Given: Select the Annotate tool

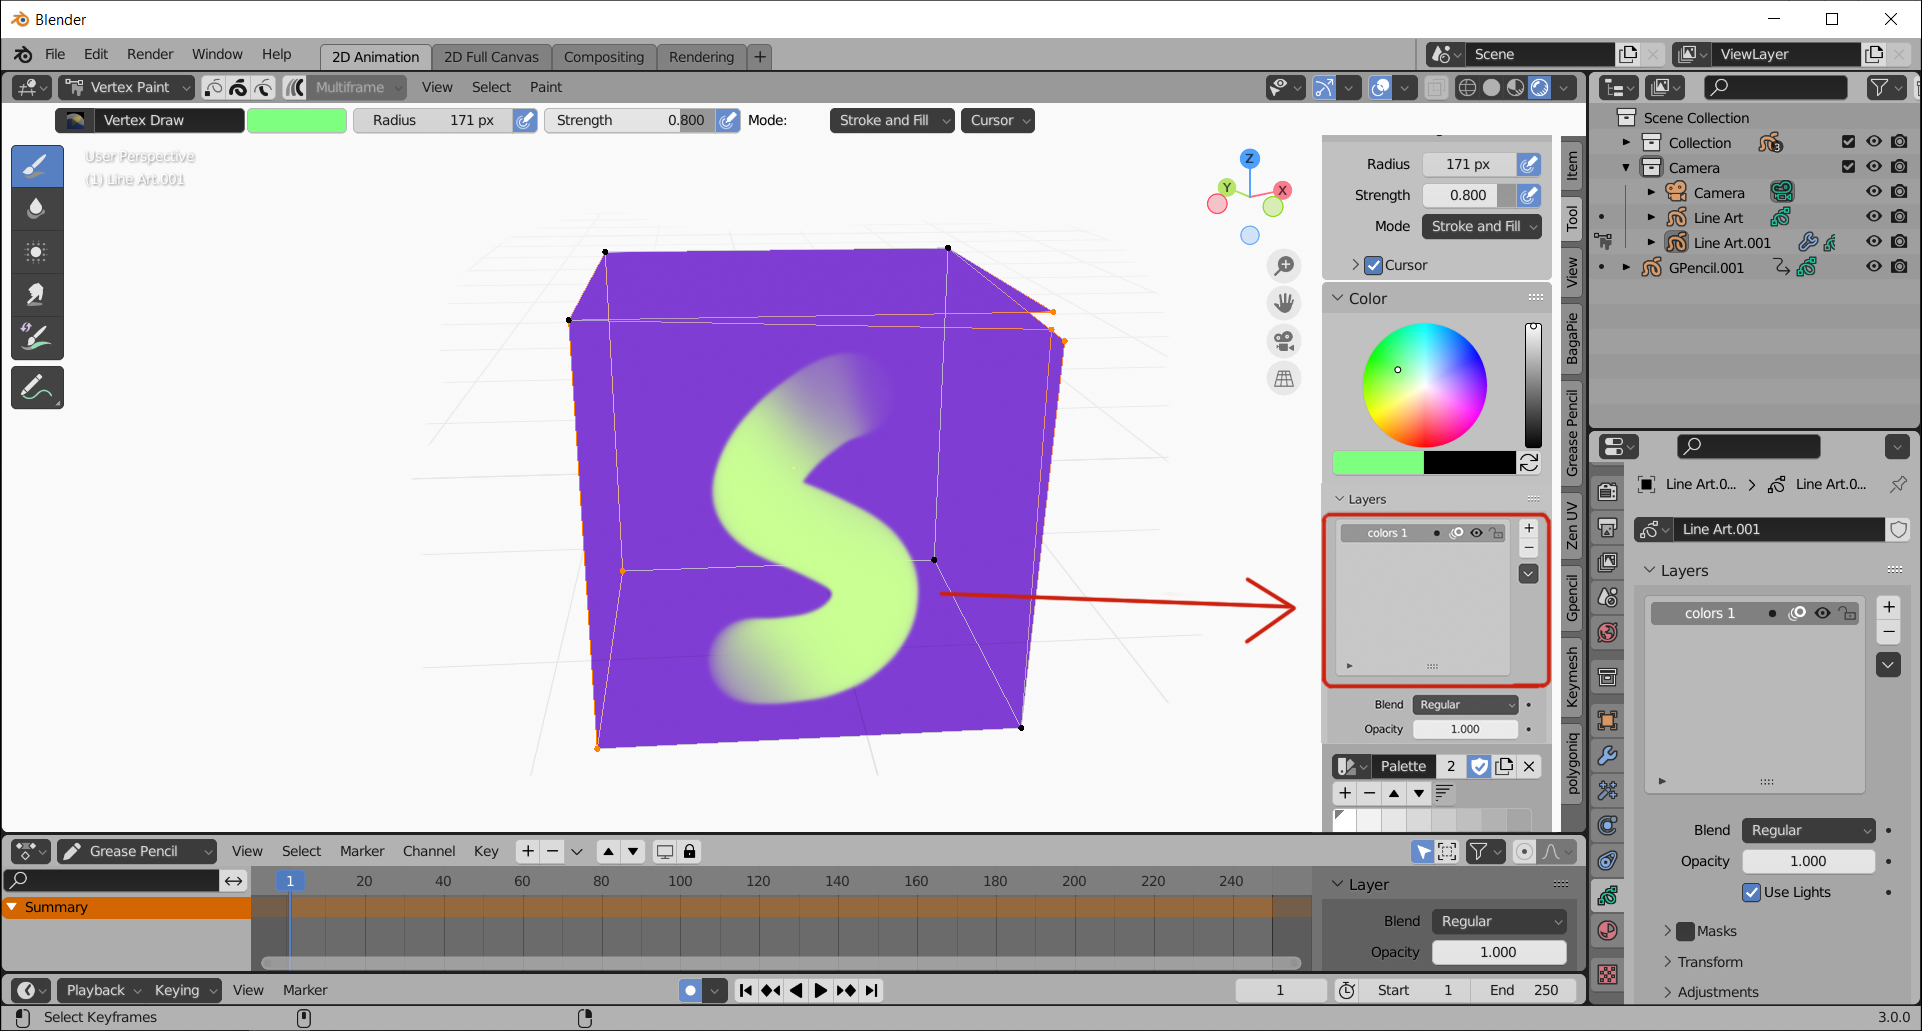Looking at the screenshot, I should pyautogui.click(x=37, y=388).
